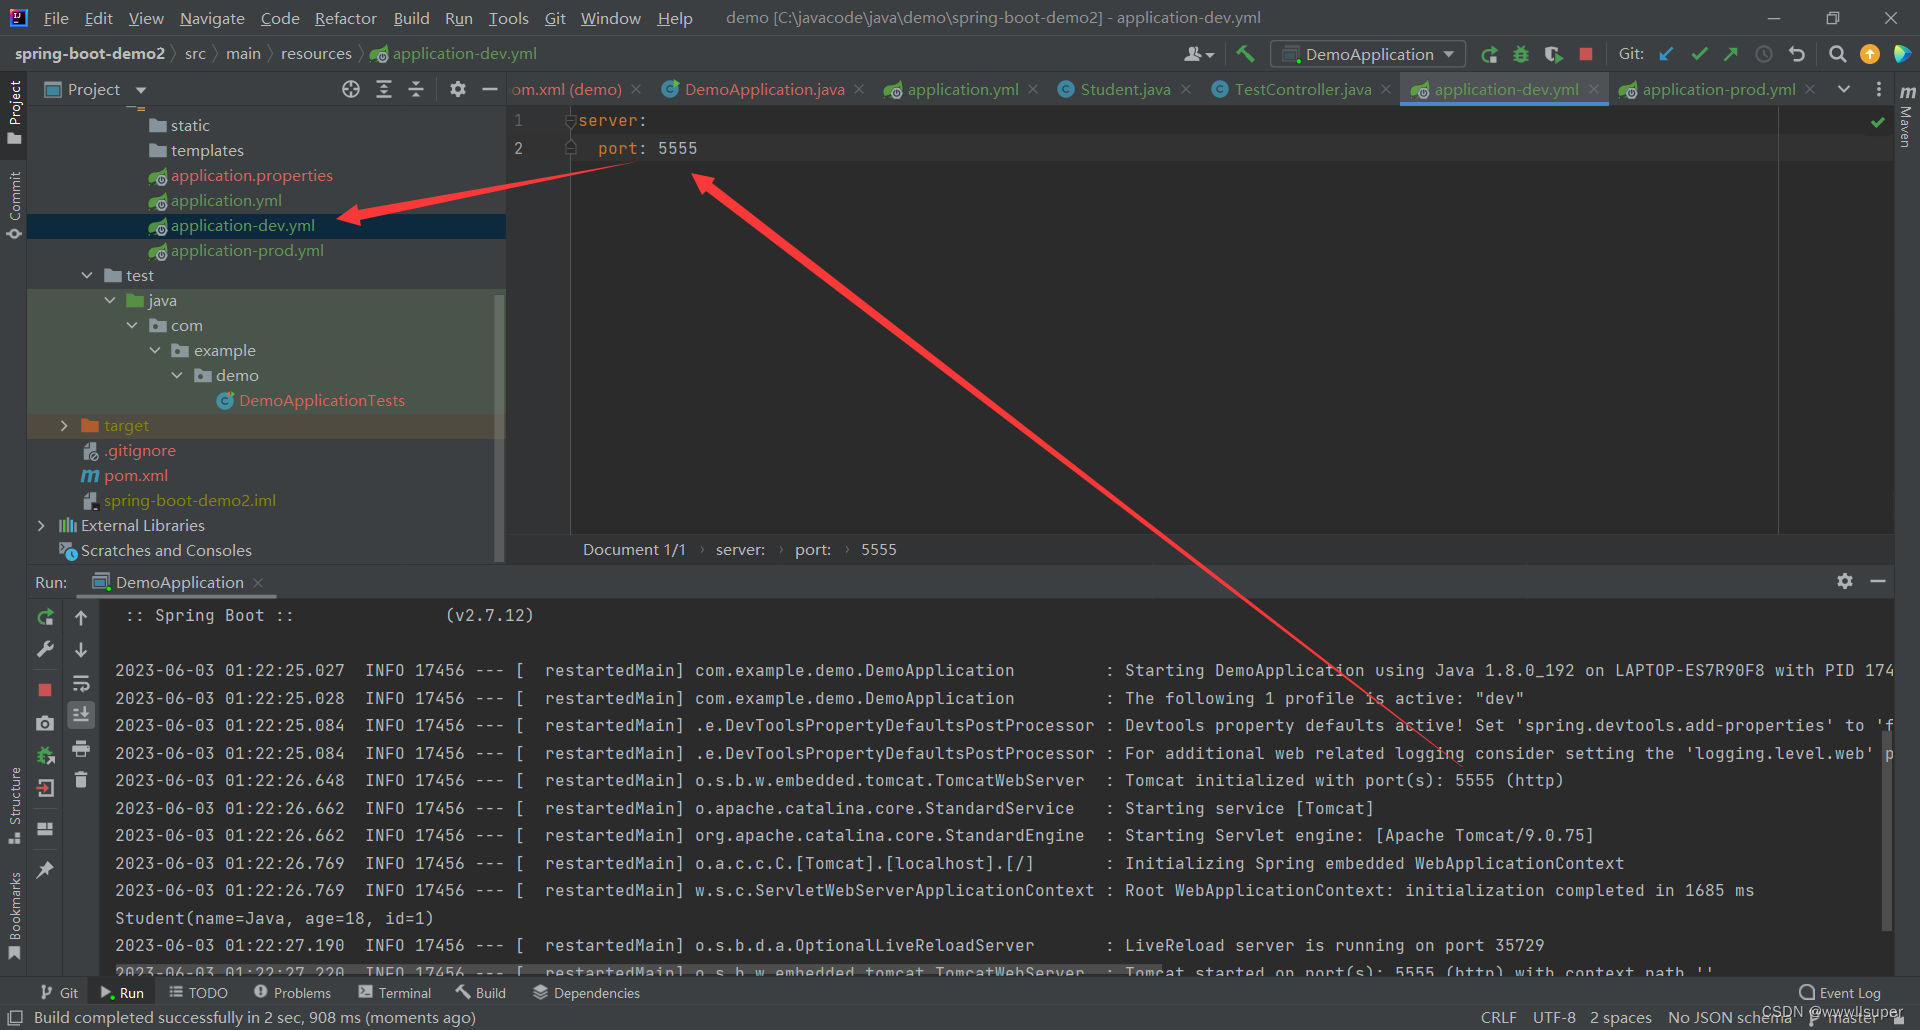Open Event Log
The image size is (1920, 1030).
tap(1840, 992)
